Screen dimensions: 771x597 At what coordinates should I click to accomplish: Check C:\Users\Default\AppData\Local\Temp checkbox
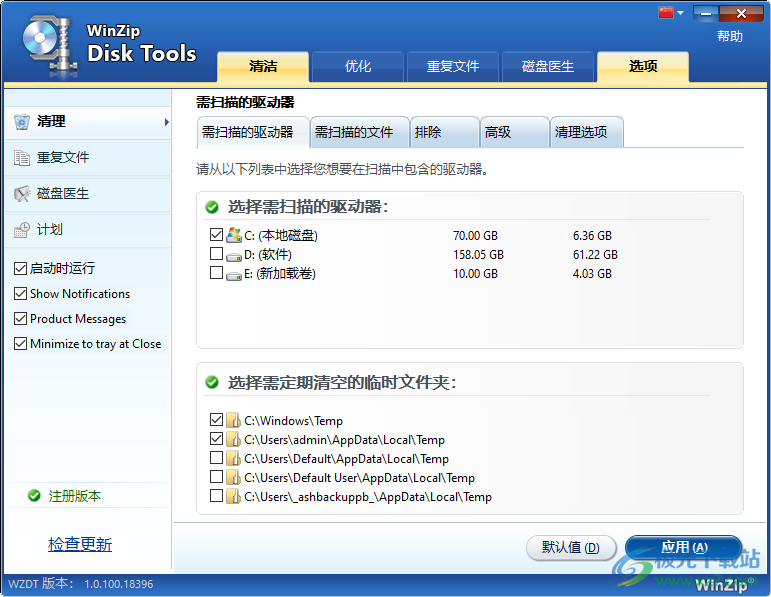216,457
